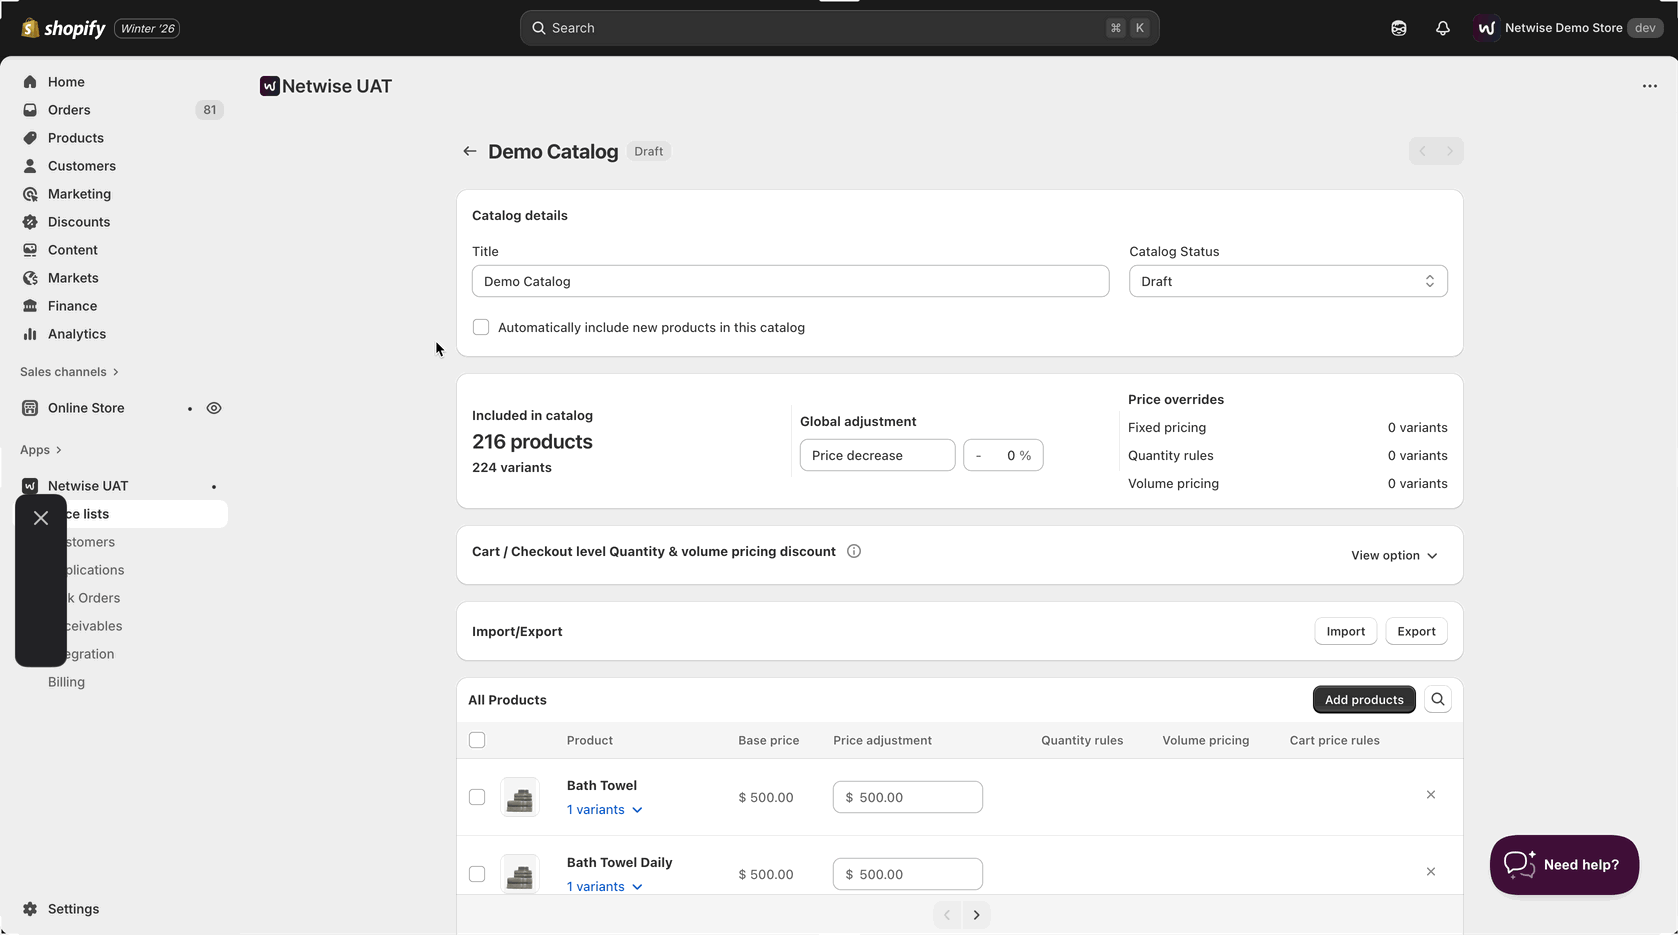Open the Catalog Status dropdown
This screenshot has width=1678, height=935.
(1287, 281)
